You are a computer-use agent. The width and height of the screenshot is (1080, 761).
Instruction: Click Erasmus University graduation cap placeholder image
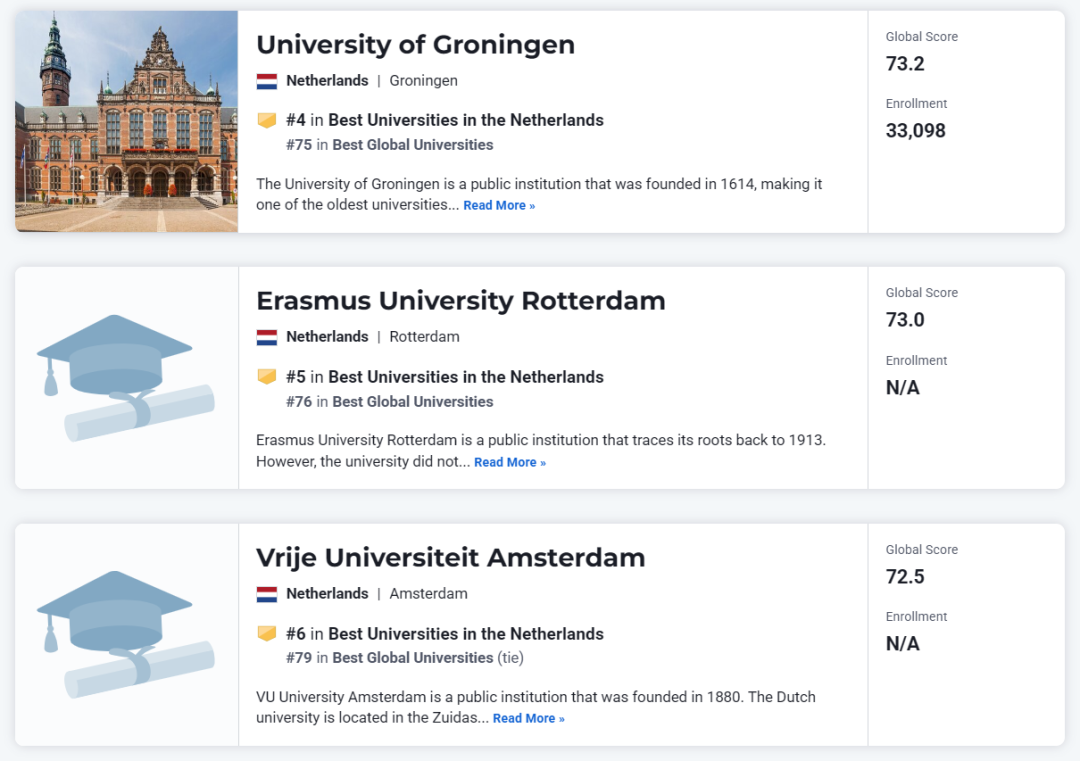126,378
